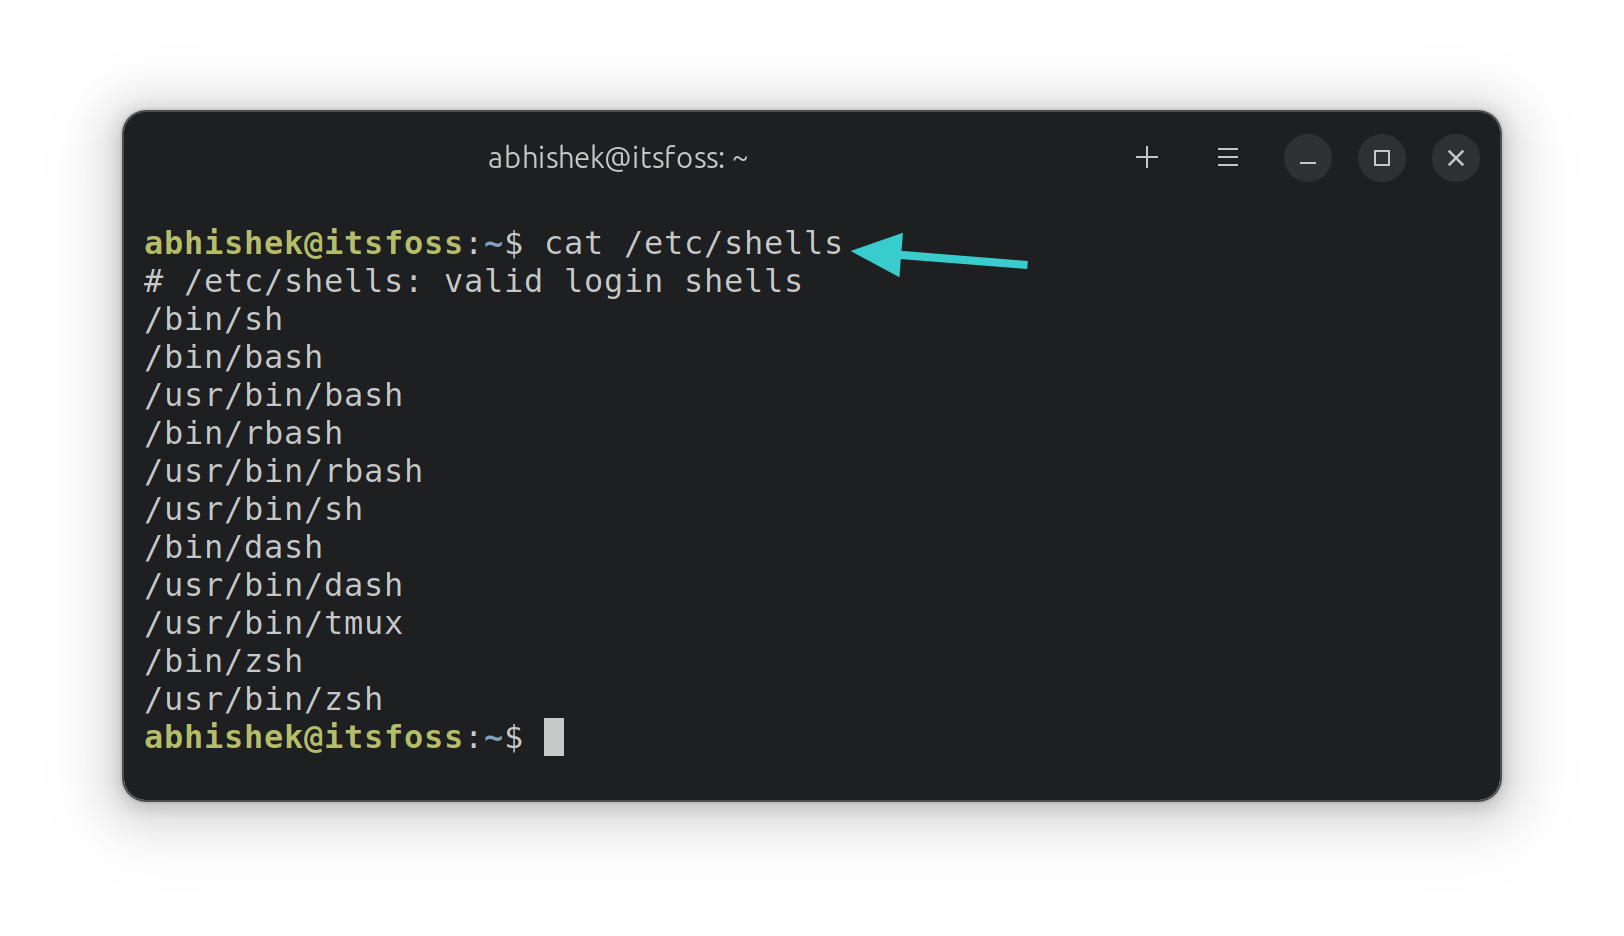Click the /bin/sh output line
The height and width of the screenshot is (936, 1624).
coord(214,320)
